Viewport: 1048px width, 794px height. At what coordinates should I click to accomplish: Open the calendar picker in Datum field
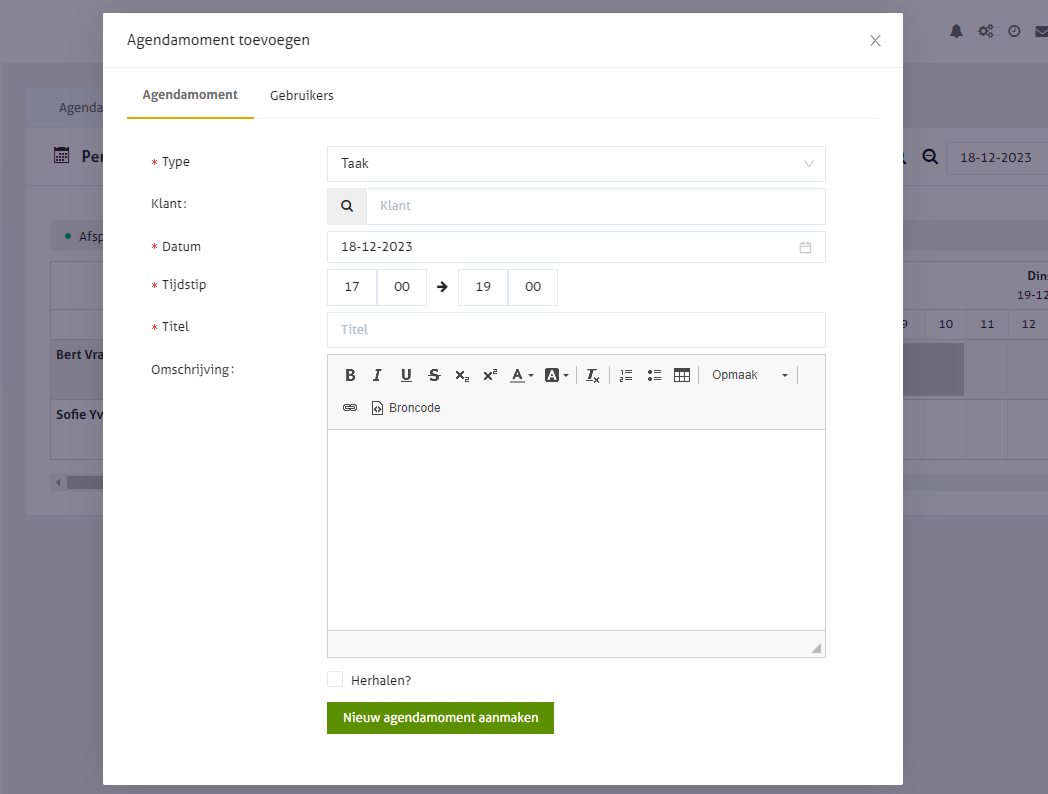tap(805, 247)
